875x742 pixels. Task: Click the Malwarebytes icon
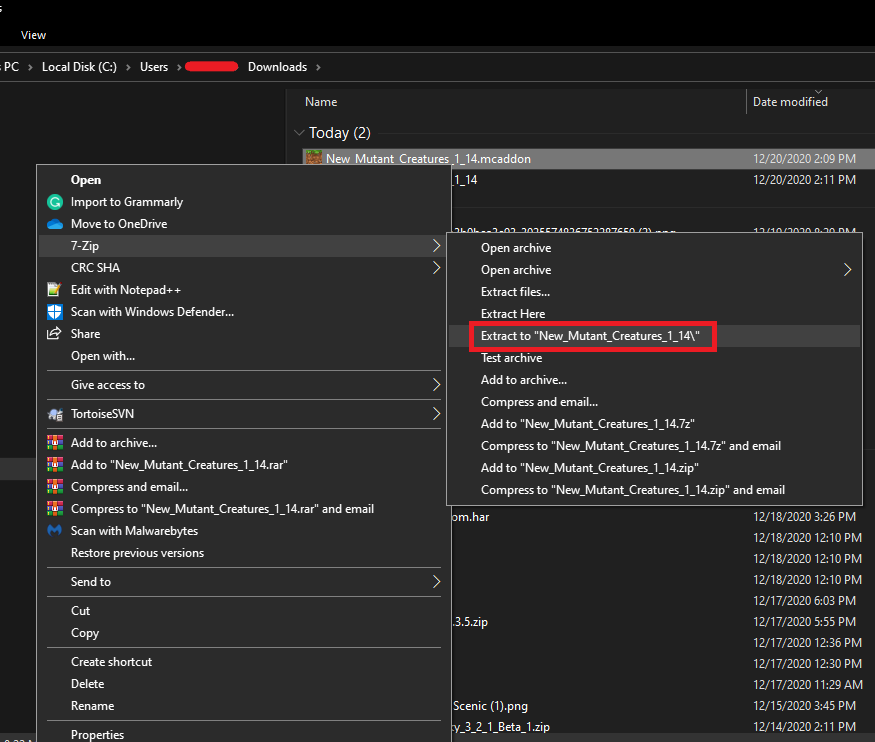click(53, 530)
